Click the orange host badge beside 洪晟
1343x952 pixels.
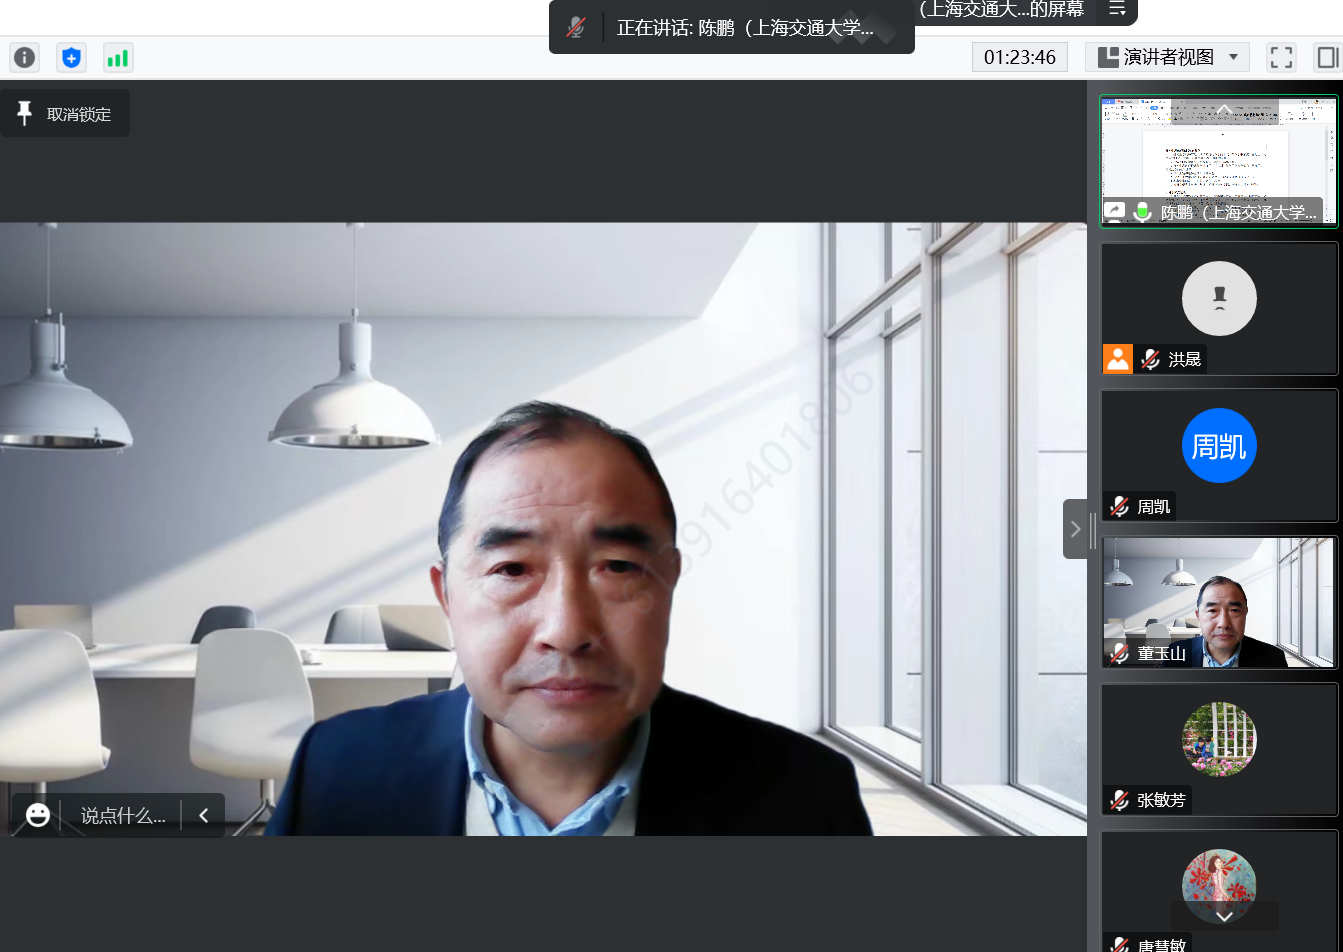click(x=1118, y=359)
